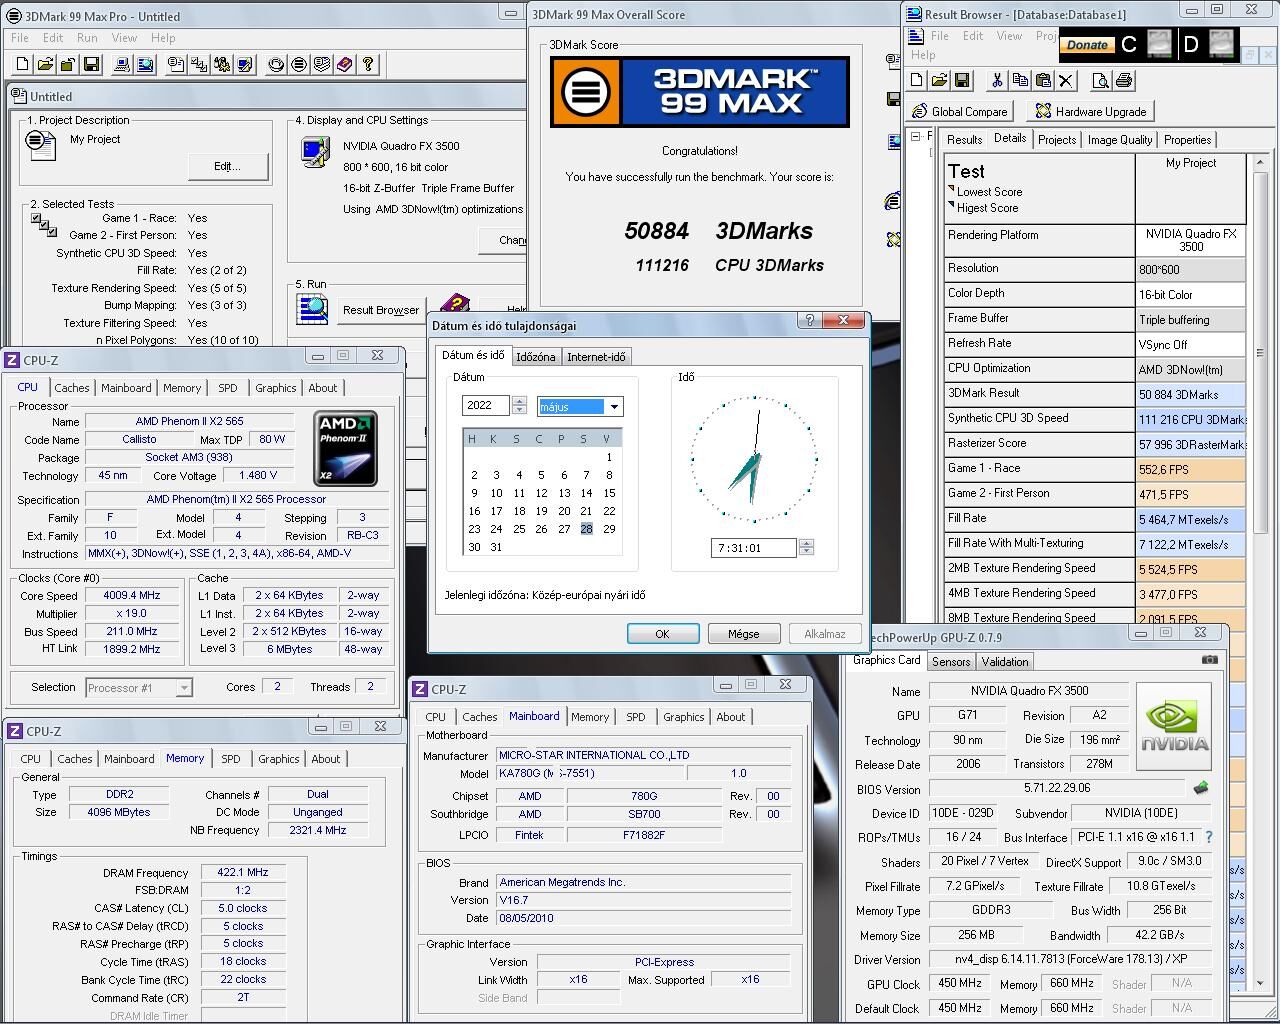Open the Edit menu in Result Browser
This screenshot has height=1024, width=1280.
point(973,36)
